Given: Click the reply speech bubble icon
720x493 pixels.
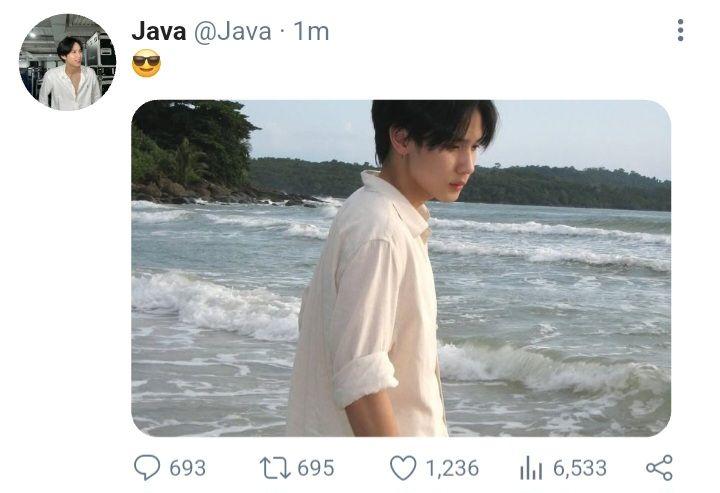Looking at the screenshot, I should pos(147,467).
